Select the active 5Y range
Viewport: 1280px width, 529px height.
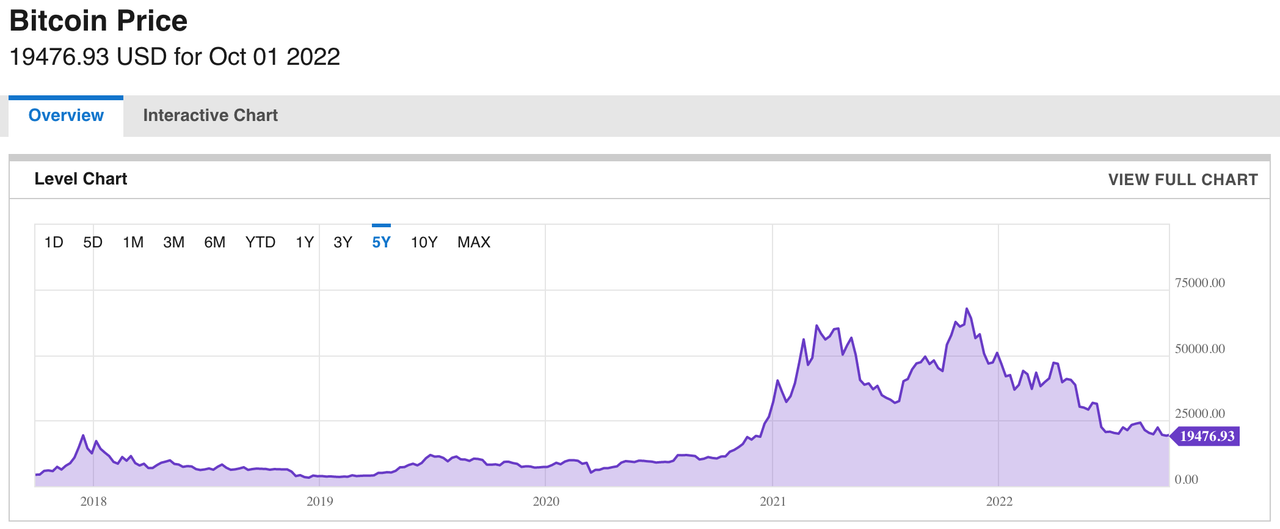(x=381, y=242)
